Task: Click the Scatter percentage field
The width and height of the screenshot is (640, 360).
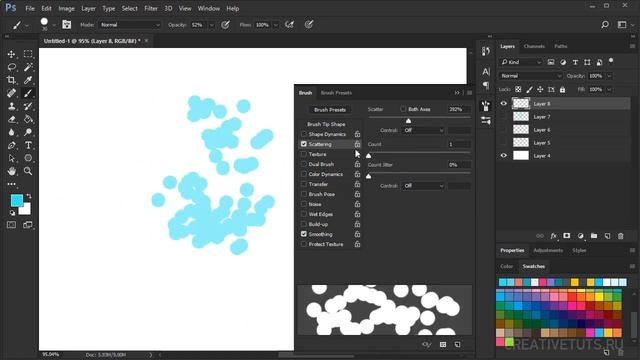Action: click(x=459, y=109)
